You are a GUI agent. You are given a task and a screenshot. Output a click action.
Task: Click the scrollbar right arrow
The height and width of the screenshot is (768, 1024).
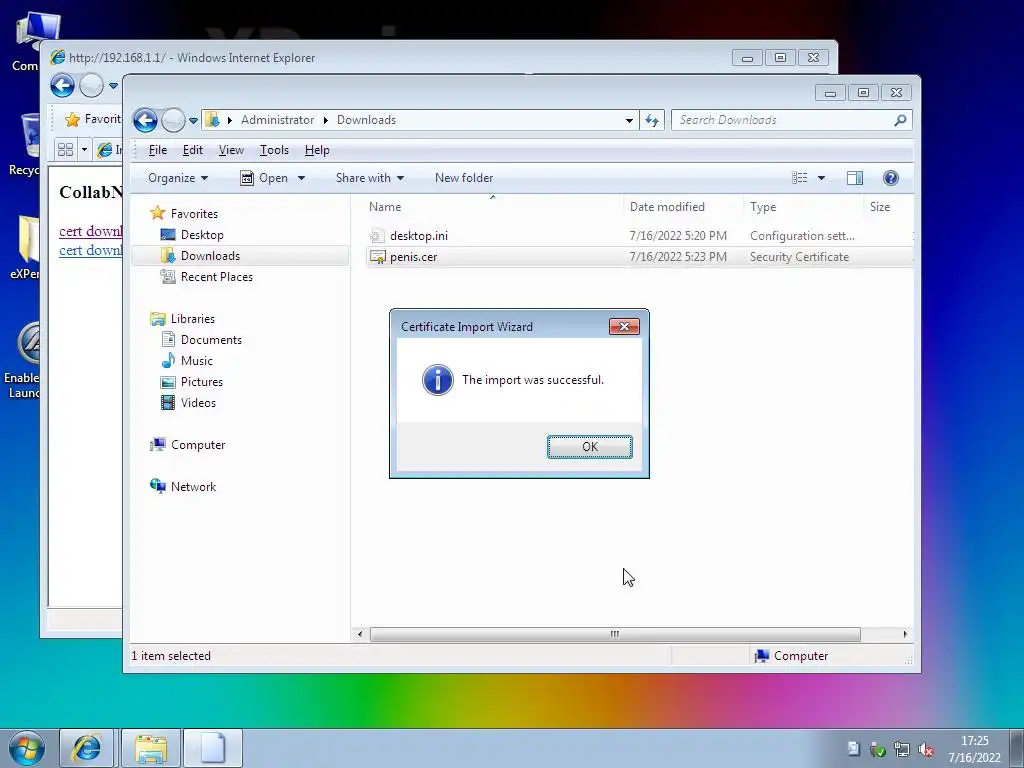pos(905,634)
